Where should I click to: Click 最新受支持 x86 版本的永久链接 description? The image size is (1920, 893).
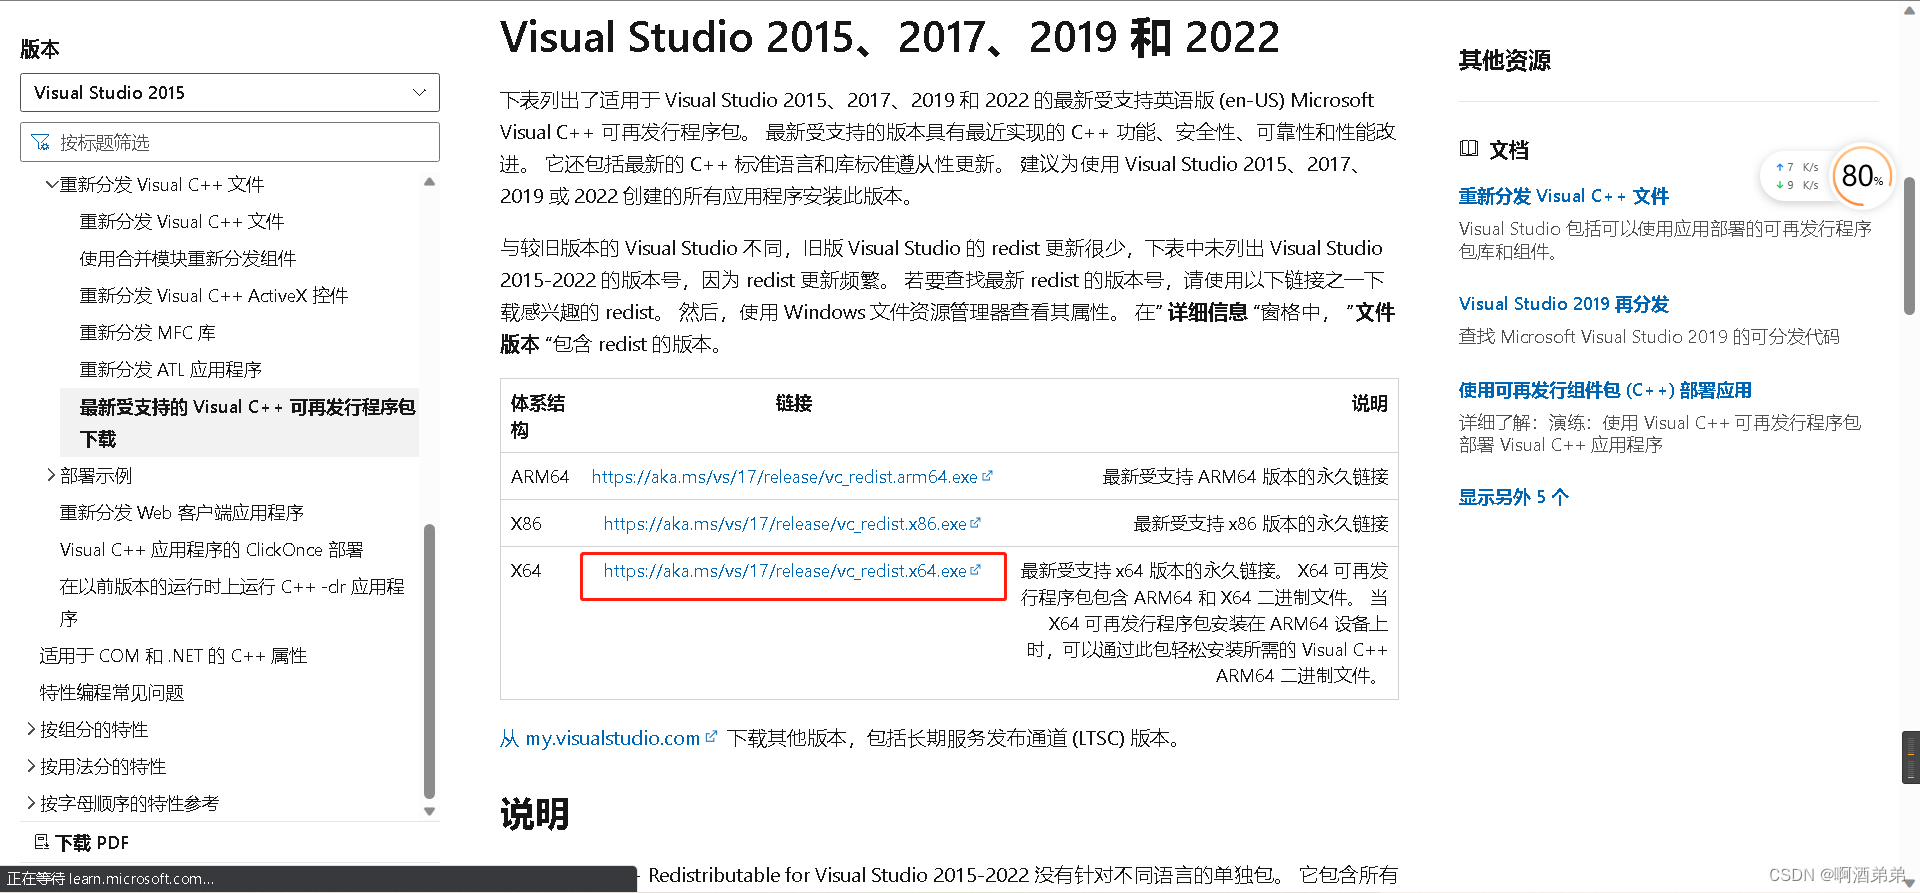tap(1260, 523)
